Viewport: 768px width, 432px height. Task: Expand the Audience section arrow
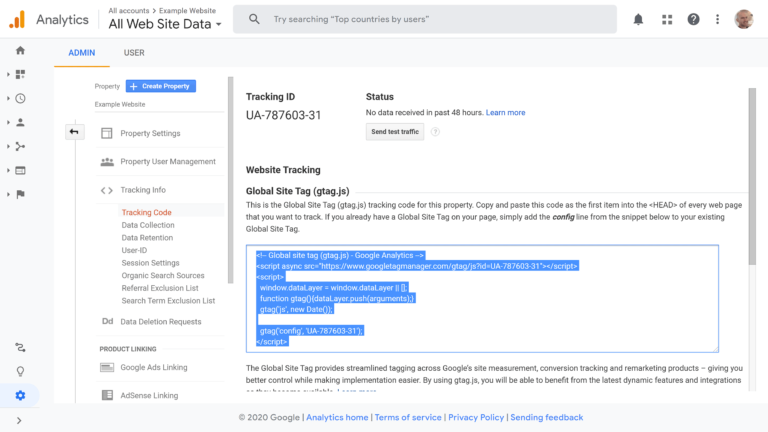point(8,122)
